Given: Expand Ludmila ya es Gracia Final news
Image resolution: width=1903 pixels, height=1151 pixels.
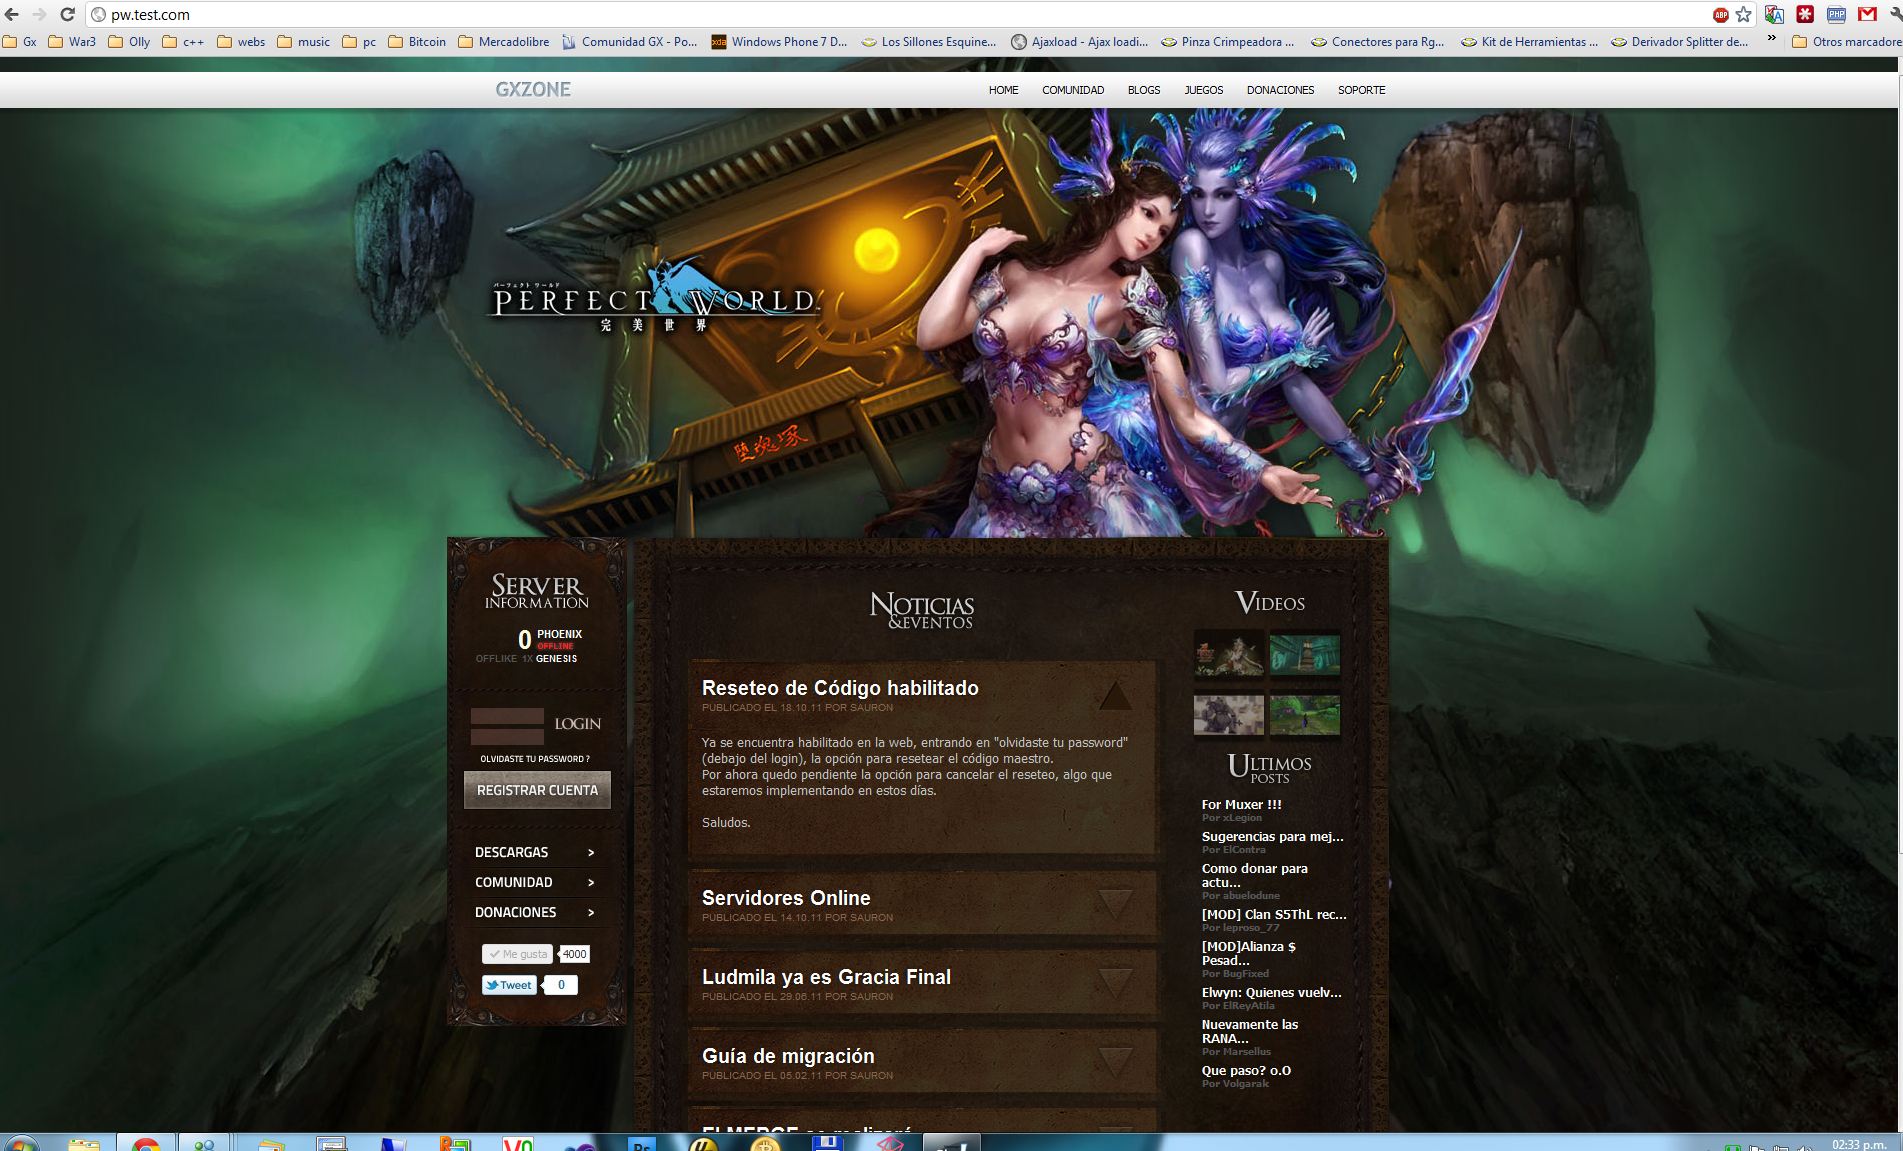Looking at the screenshot, I should 1115,984.
